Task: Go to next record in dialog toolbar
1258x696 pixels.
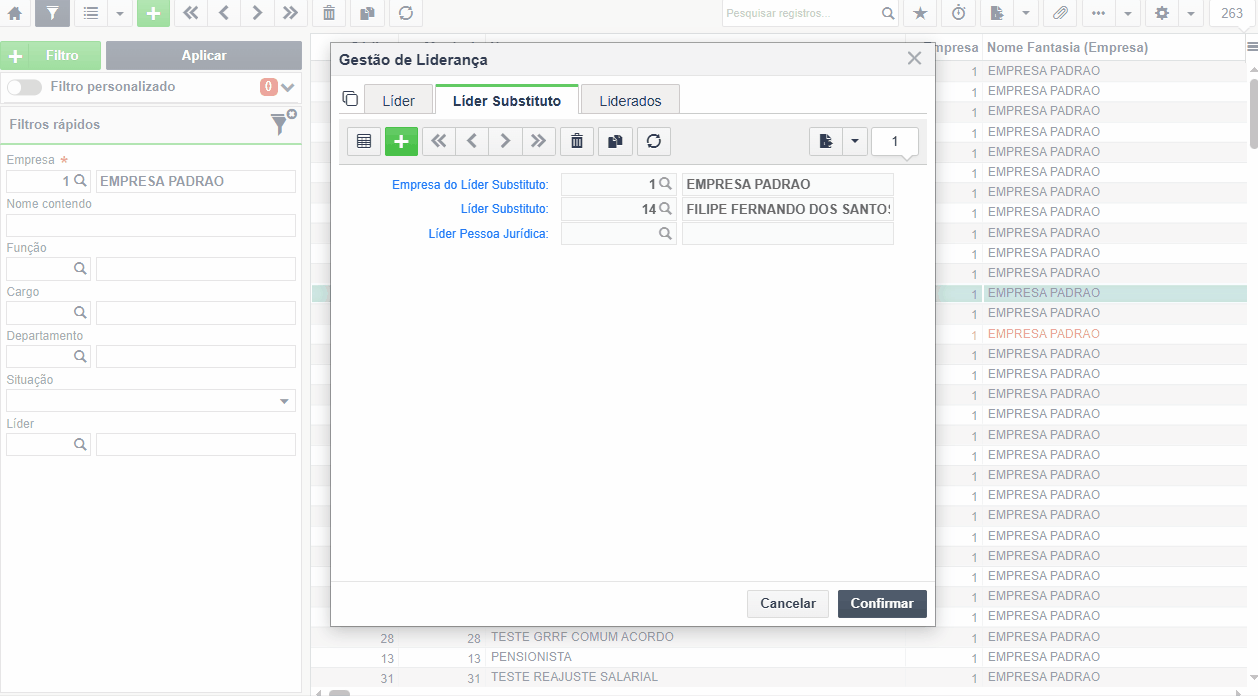Action: (505, 141)
